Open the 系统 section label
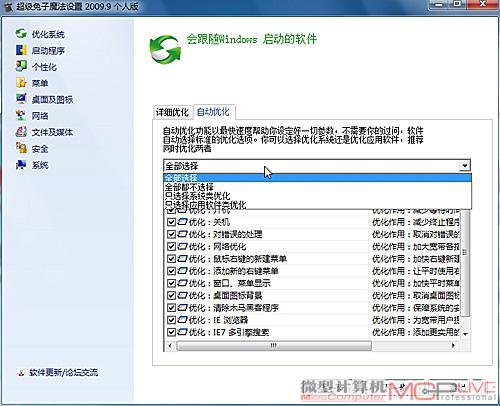Screen dimensions: 500x406 pyautogui.click(x=40, y=165)
